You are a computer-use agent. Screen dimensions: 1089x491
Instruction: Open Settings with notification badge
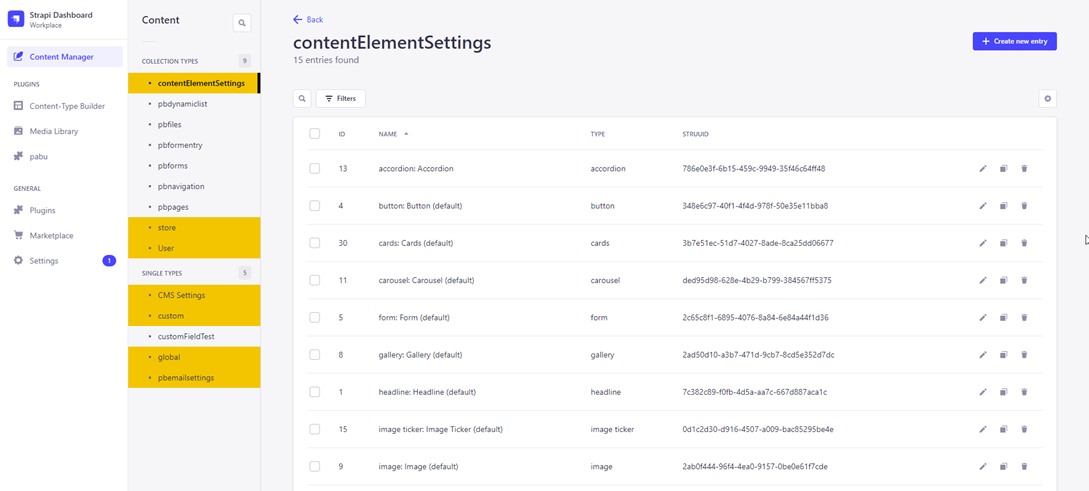[65, 261]
